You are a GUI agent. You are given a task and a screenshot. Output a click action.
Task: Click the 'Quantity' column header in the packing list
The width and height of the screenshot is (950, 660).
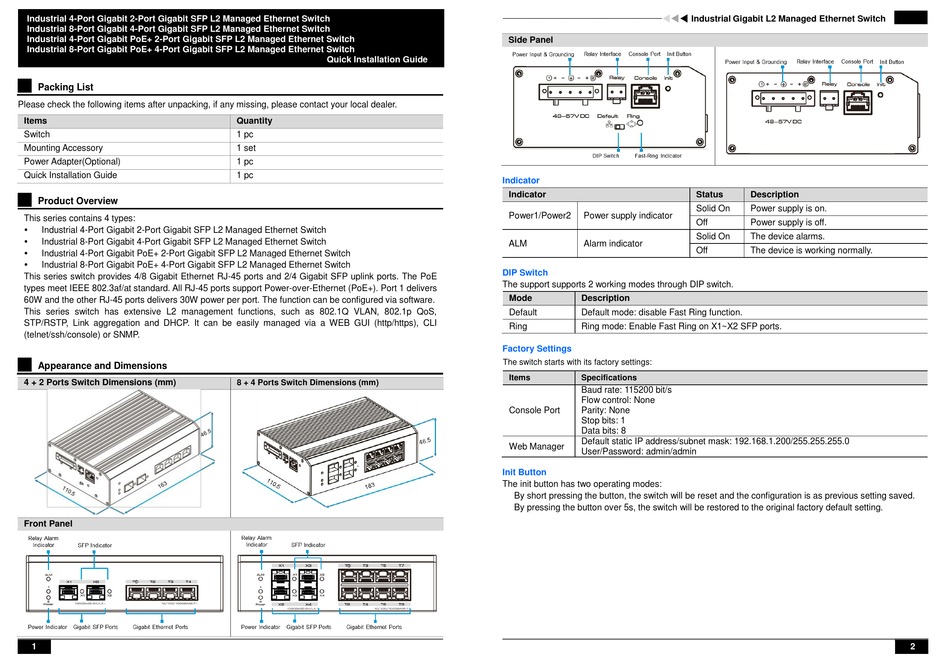pos(254,121)
